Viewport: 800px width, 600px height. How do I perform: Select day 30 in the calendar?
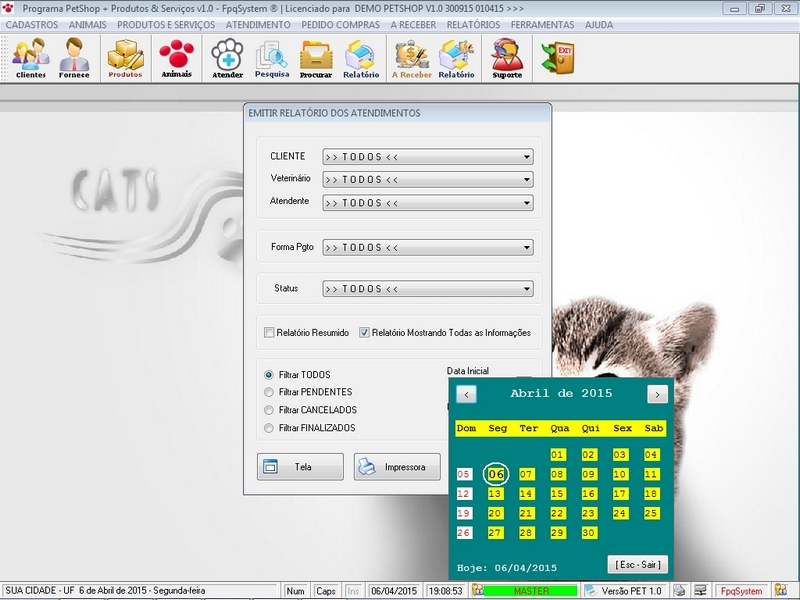pos(588,533)
